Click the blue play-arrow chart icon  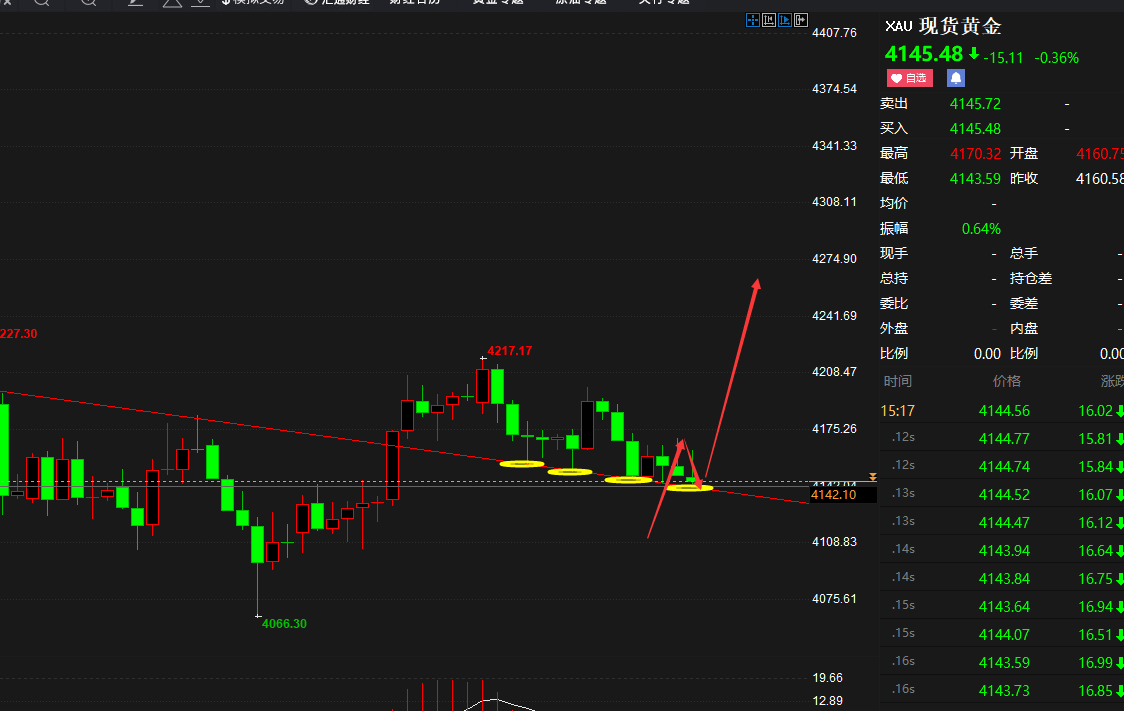tap(785, 20)
